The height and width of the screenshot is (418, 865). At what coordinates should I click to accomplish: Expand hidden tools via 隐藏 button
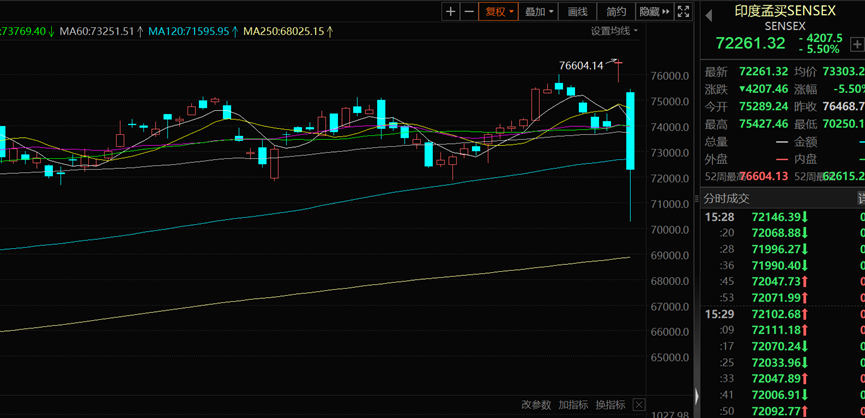[654, 12]
